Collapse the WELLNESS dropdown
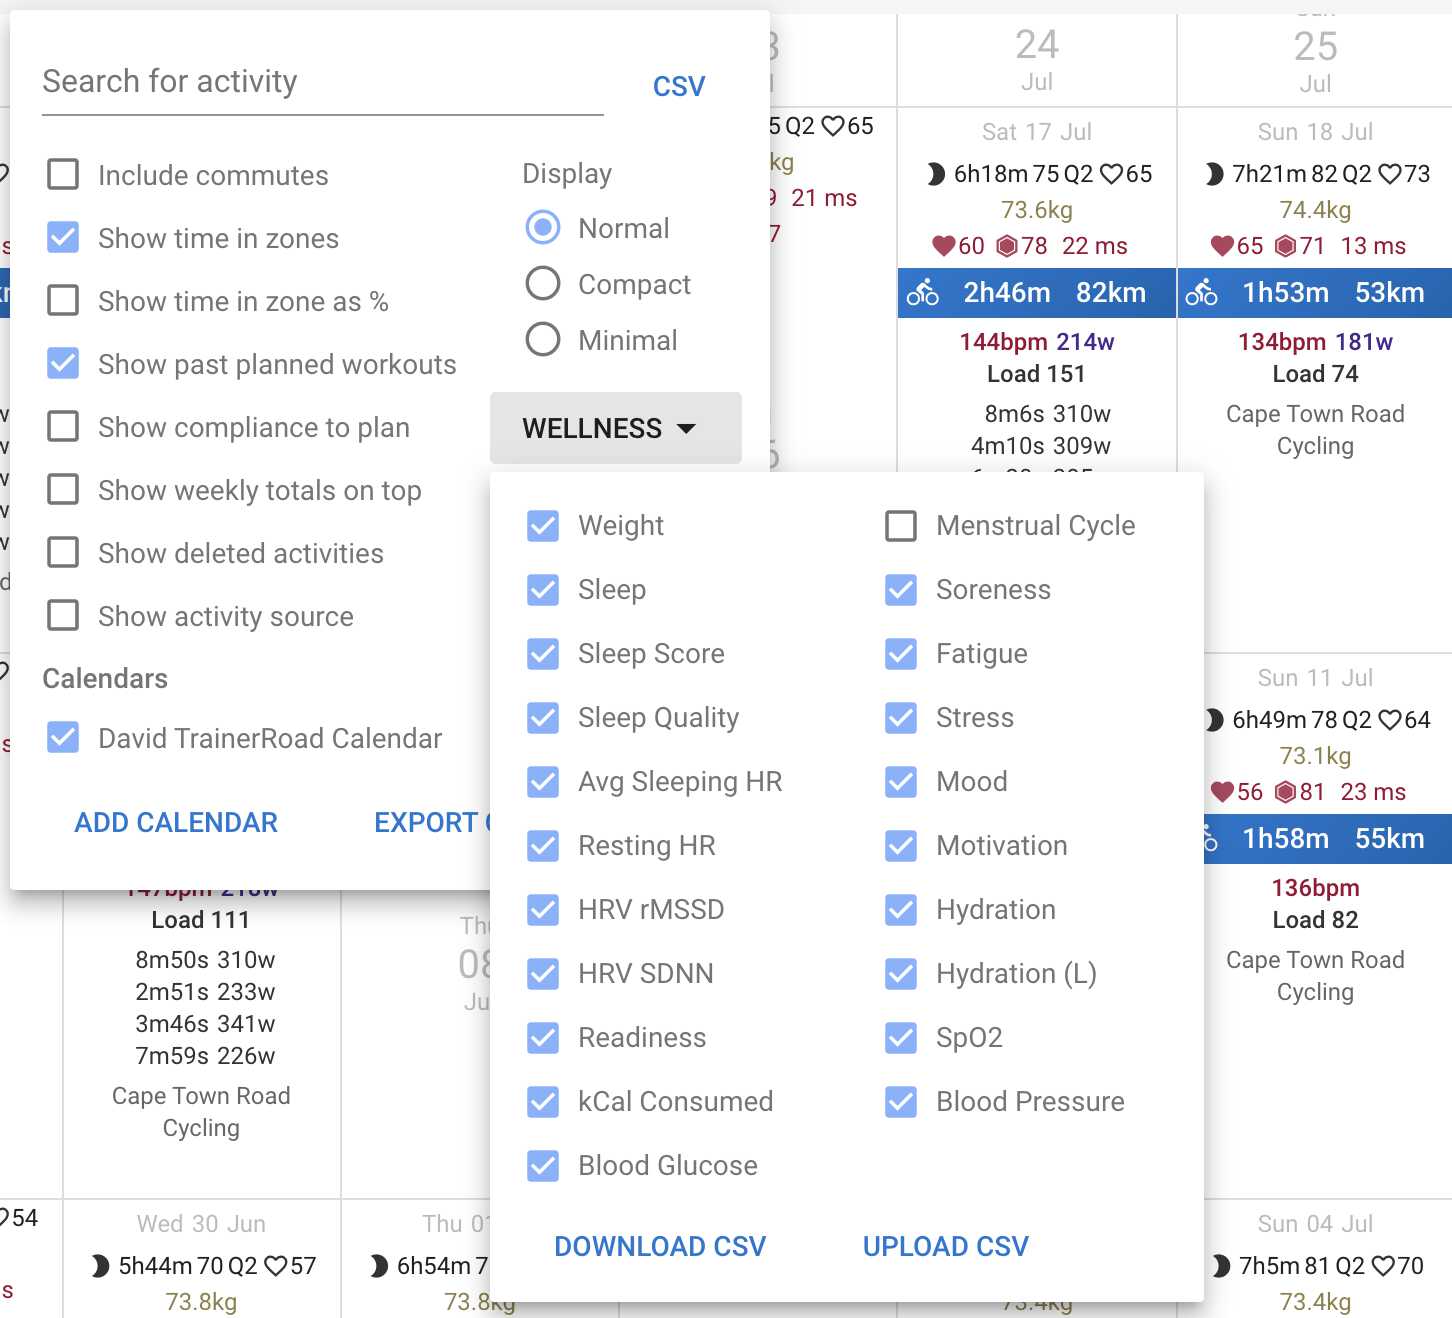The width and height of the screenshot is (1452, 1318). [x=615, y=428]
